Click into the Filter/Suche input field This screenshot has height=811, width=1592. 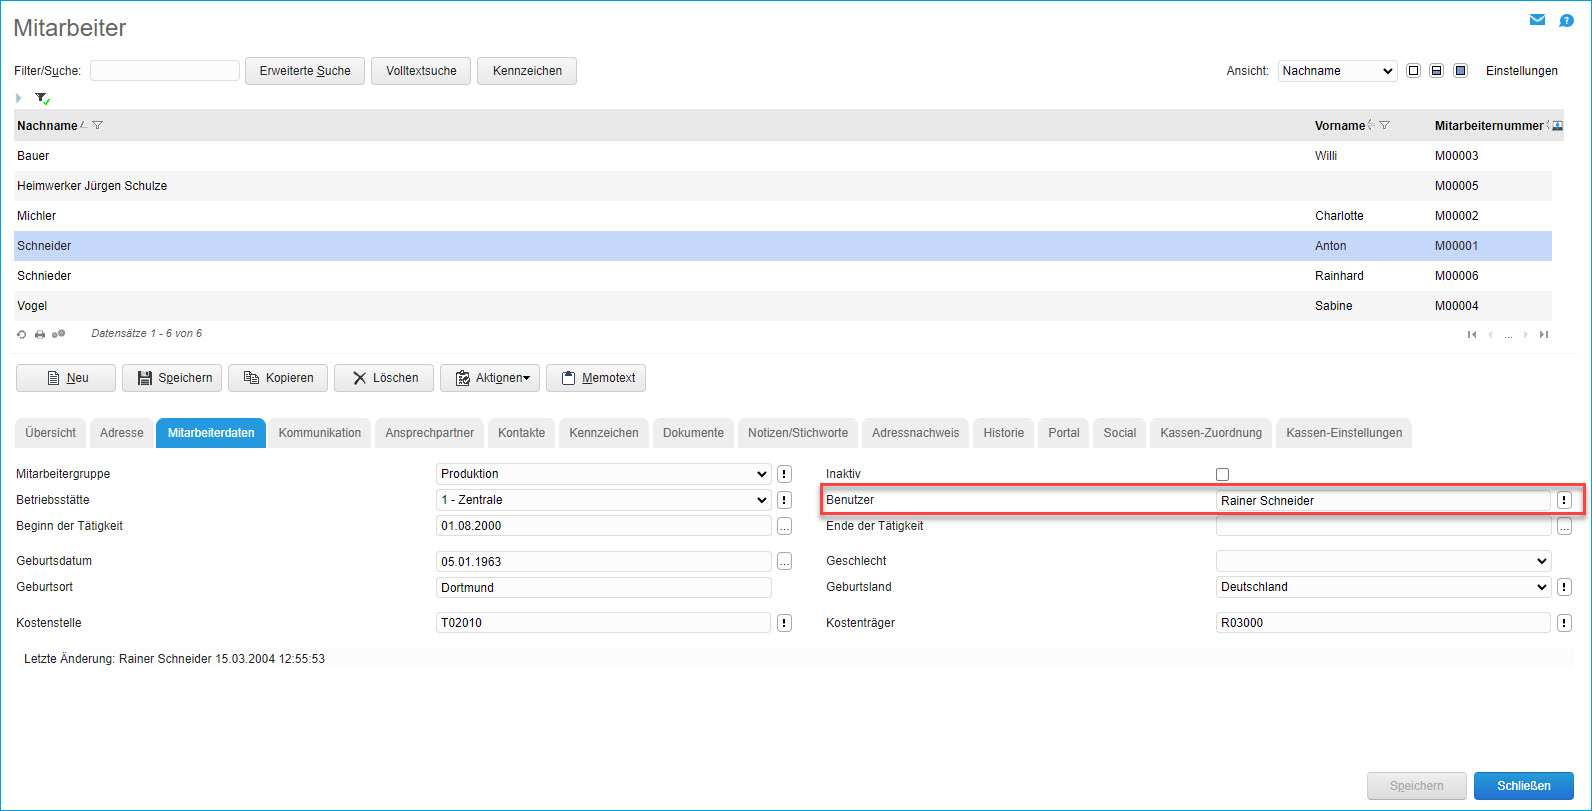tap(165, 71)
